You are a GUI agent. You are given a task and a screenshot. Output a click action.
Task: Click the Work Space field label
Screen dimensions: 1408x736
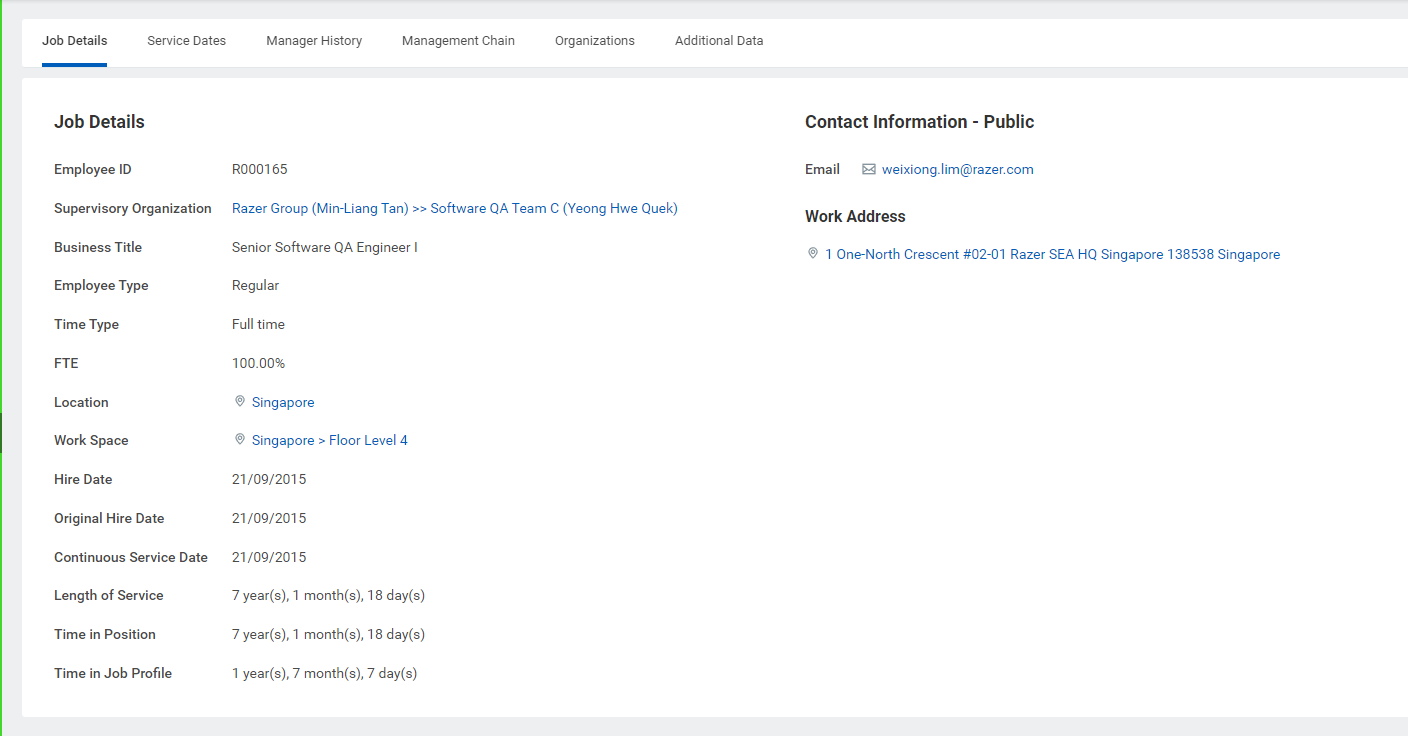91,440
